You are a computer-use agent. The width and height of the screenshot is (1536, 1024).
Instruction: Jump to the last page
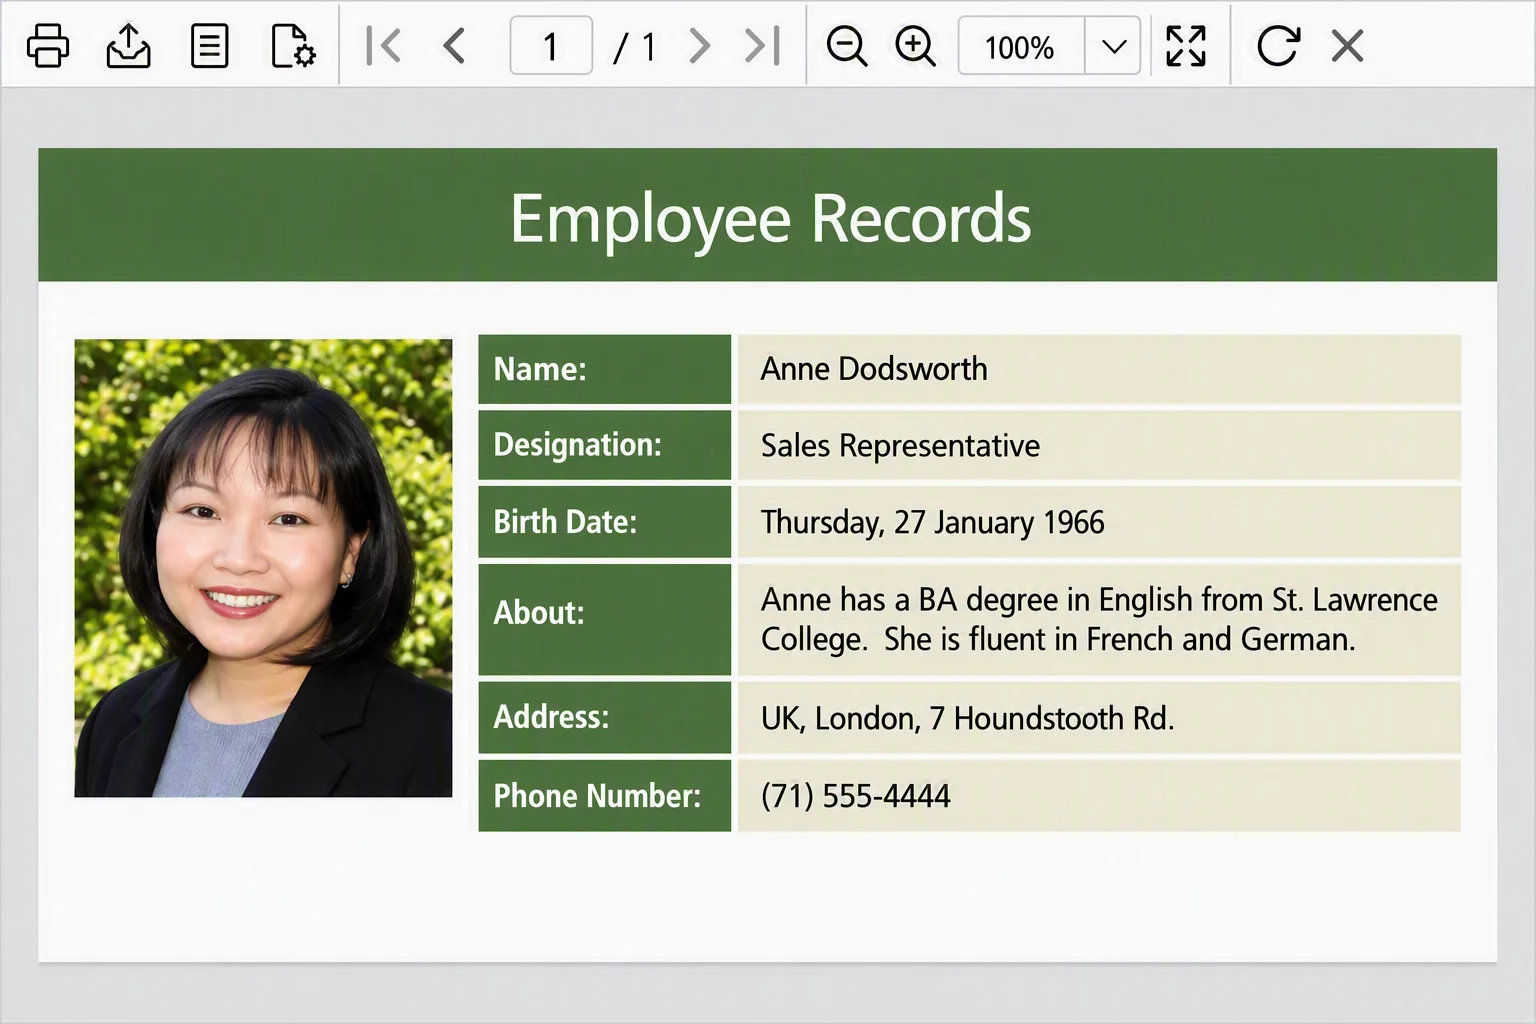[x=762, y=46]
